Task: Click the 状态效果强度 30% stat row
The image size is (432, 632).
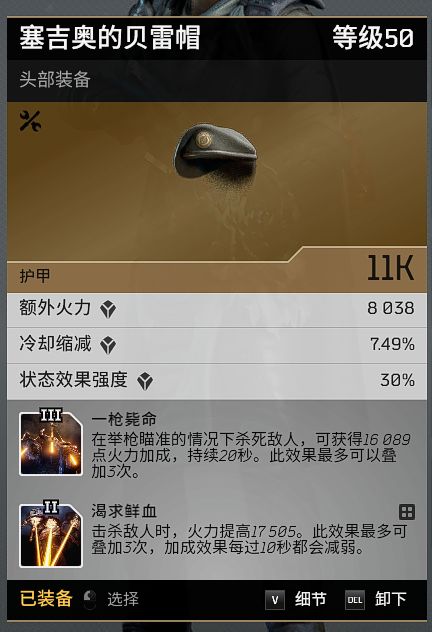Action: (217, 381)
